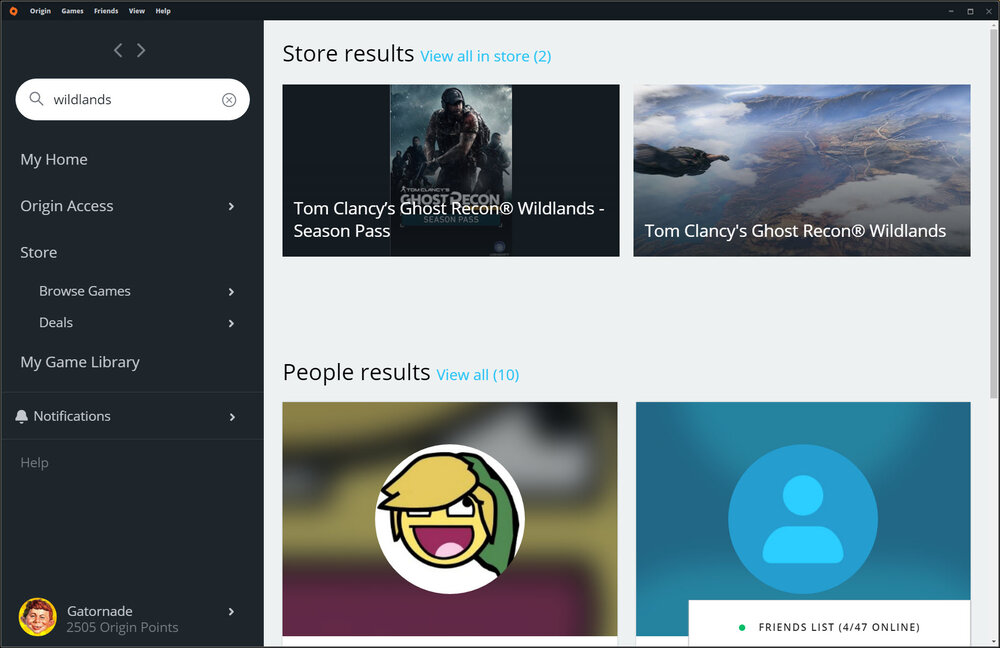Expand Deals submenu arrow
This screenshot has width=1000, height=648.
click(x=231, y=323)
